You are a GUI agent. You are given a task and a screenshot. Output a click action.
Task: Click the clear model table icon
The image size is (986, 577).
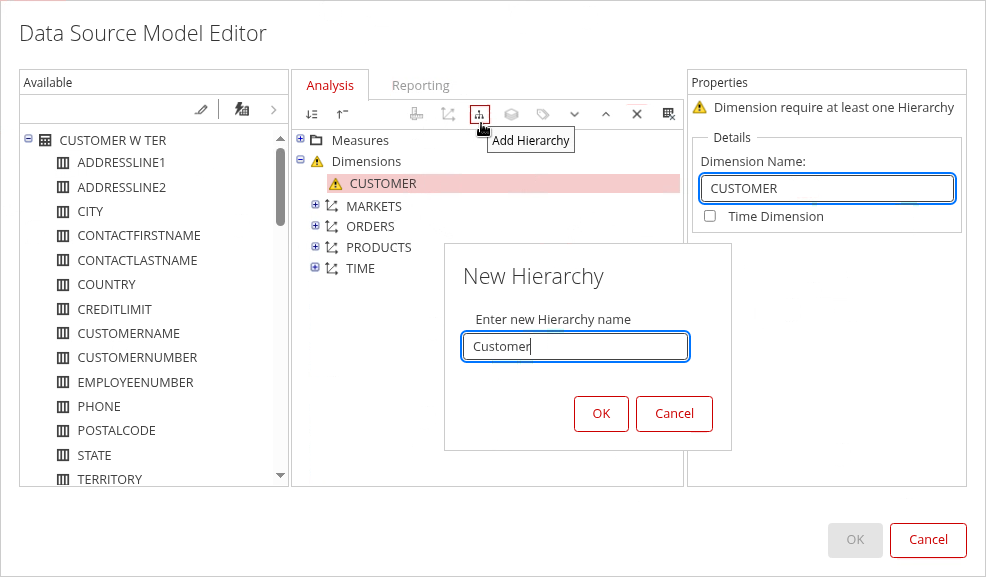(669, 115)
